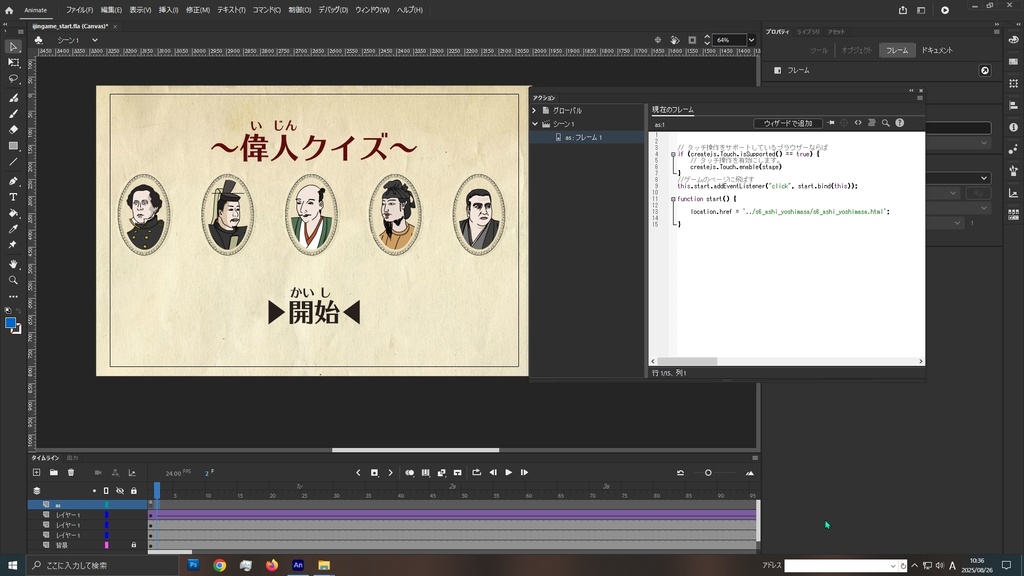This screenshot has height=576, width=1024.
Task: Open Actions panel help icon
Action: (x=899, y=123)
